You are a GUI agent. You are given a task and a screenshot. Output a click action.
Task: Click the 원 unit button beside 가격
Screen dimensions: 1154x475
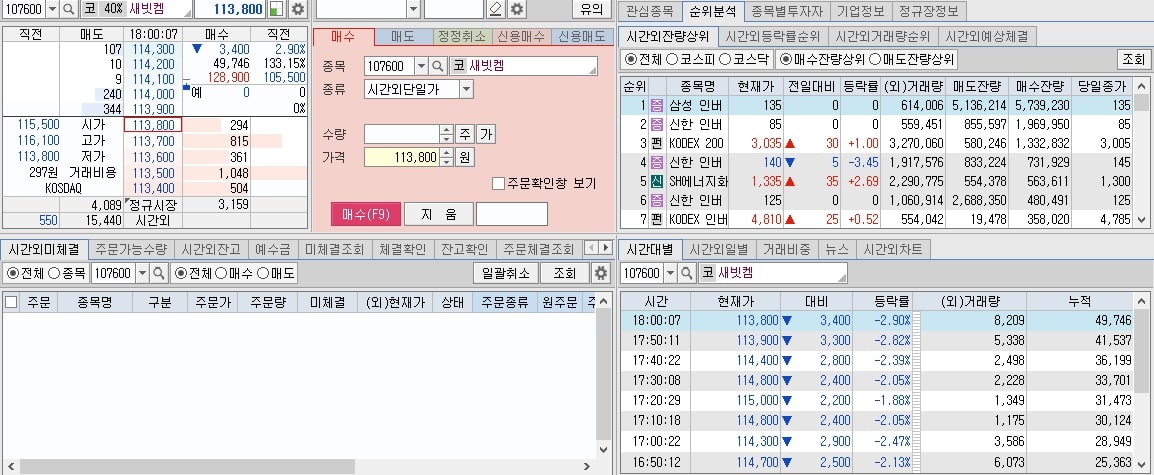point(465,157)
